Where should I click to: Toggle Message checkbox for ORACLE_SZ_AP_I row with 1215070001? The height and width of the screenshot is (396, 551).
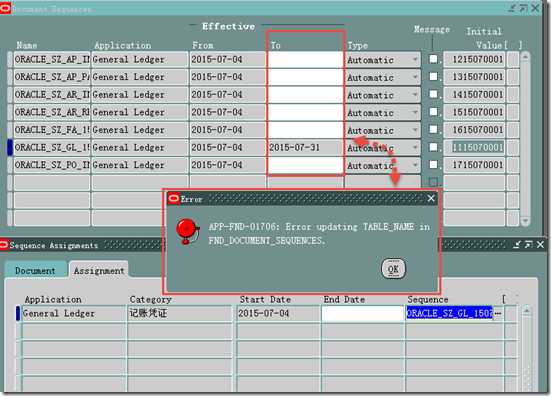[x=433, y=59]
